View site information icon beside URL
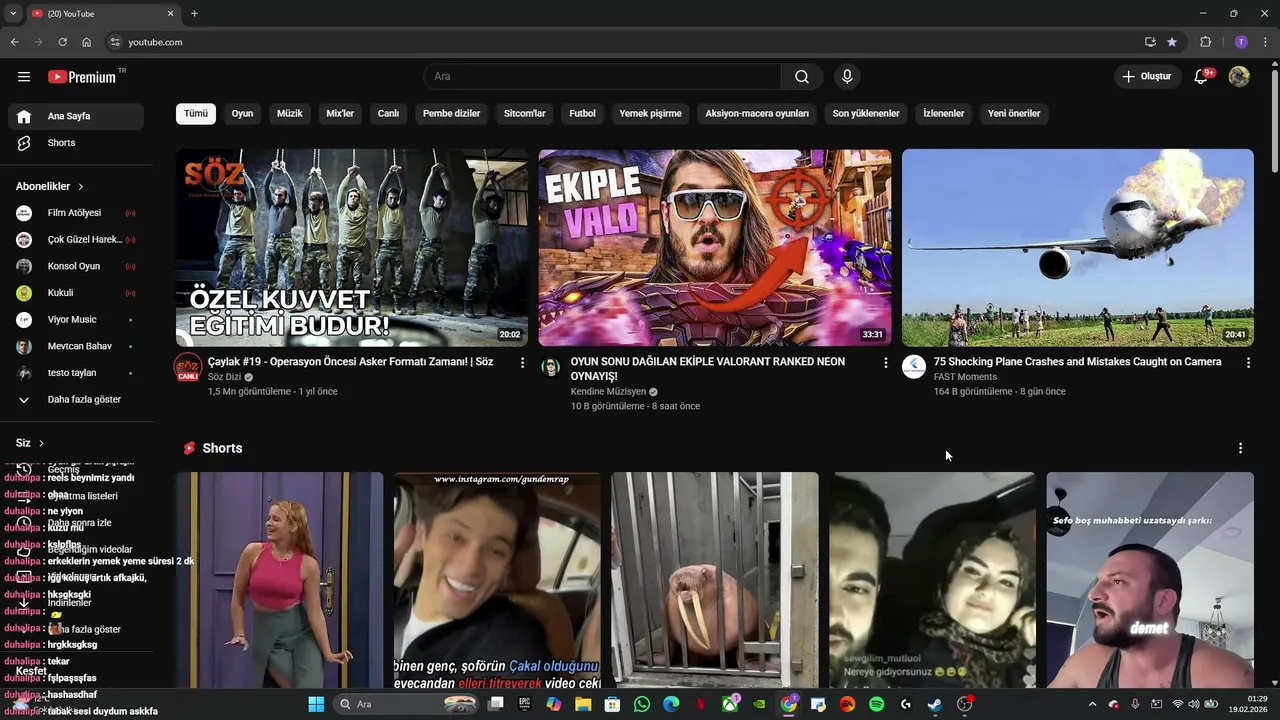This screenshot has width=1280, height=720. 115,42
